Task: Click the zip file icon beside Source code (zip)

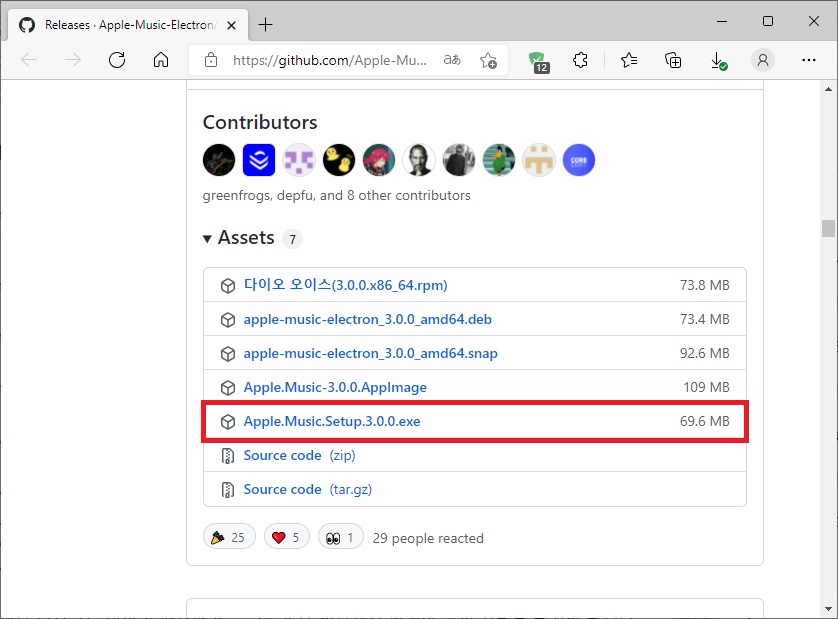Action: [x=228, y=456]
